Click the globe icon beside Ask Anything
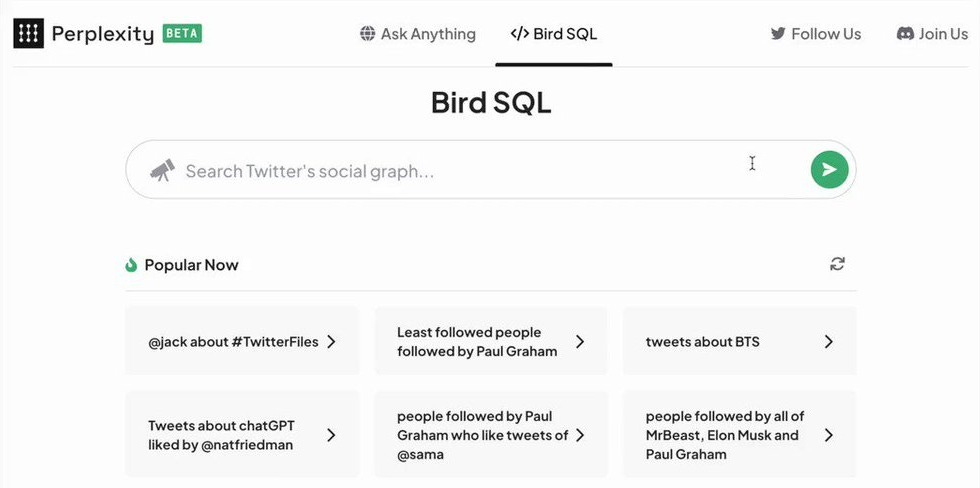 click(368, 34)
